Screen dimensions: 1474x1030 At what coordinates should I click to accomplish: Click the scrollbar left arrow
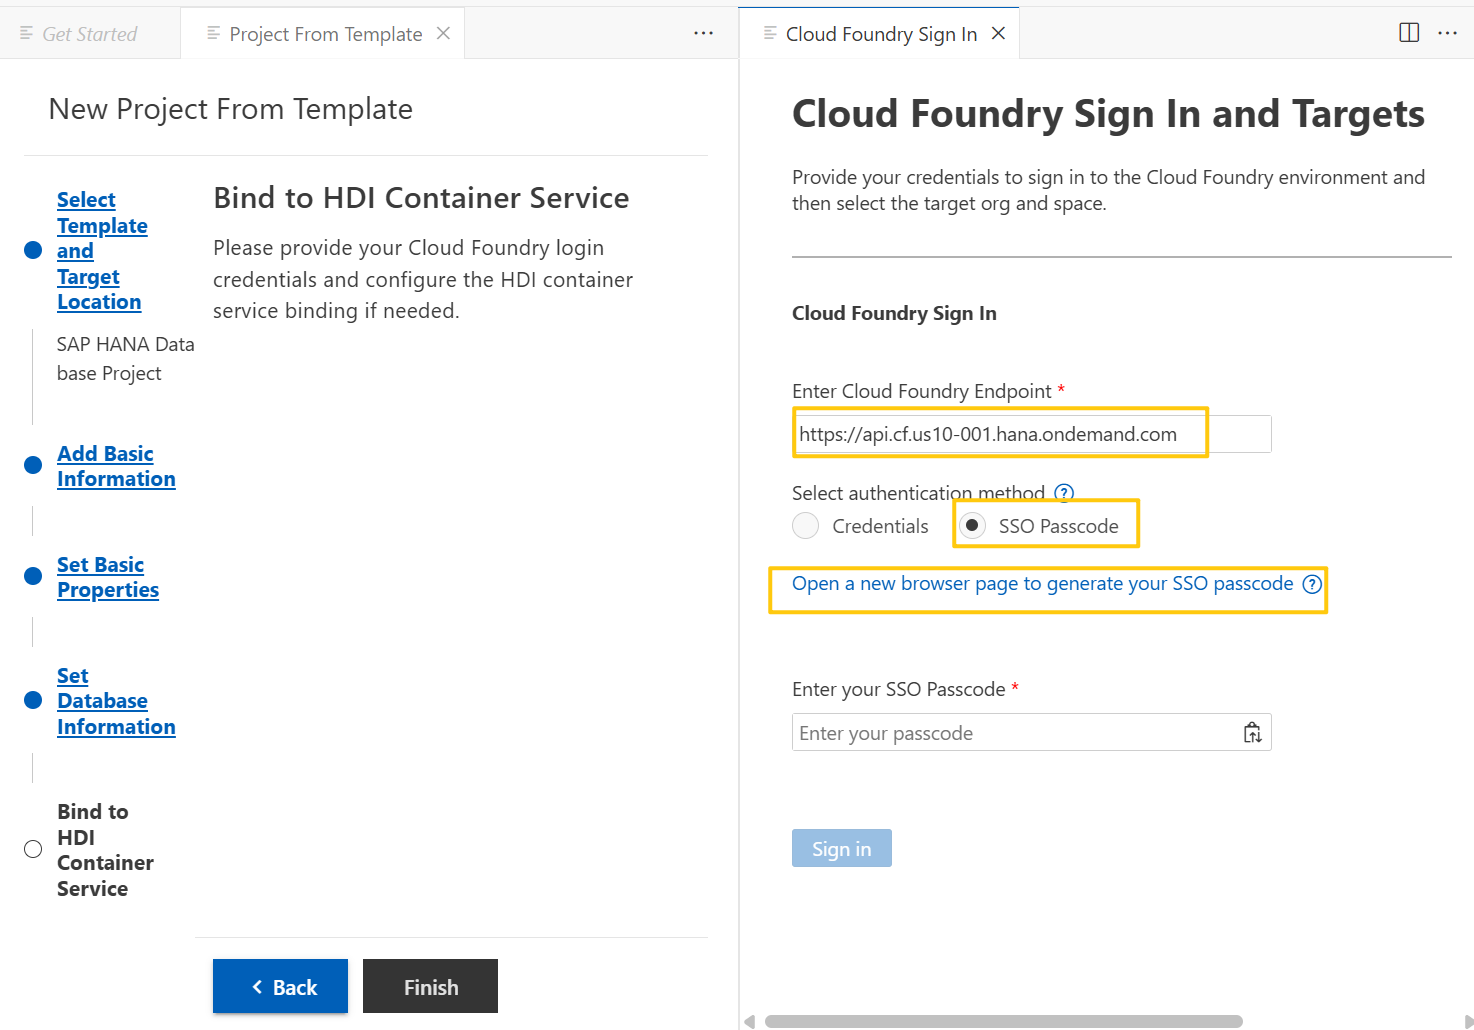coord(749,1021)
